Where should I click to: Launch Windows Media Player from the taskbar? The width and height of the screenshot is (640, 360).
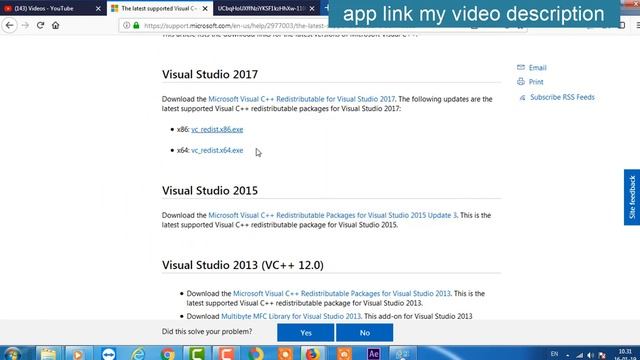(78, 353)
